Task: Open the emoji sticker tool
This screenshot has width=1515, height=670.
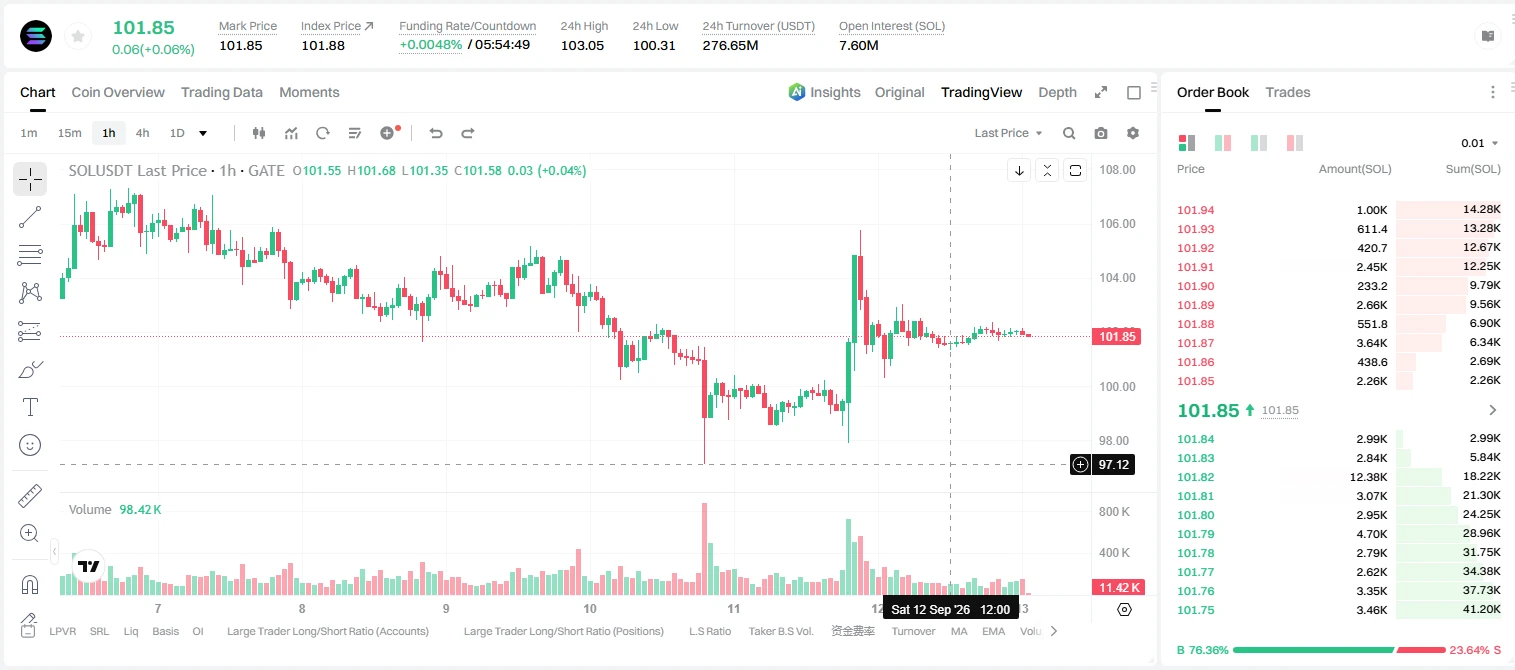Action: 30,445
